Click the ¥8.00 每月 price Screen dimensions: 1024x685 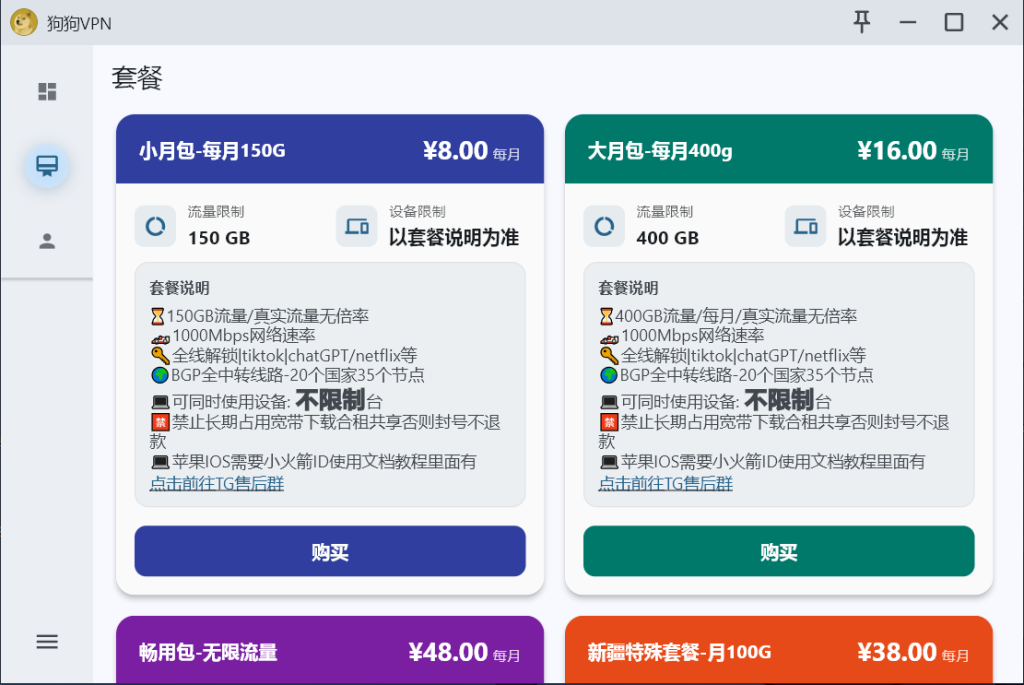pos(472,151)
